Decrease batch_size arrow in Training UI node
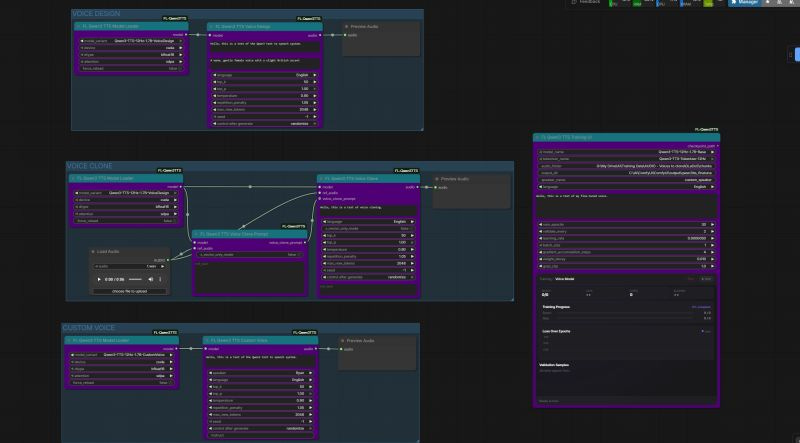Image resolution: width=800 pixels, height=443 pixels. pyautogui.click(x=541, y=245)
